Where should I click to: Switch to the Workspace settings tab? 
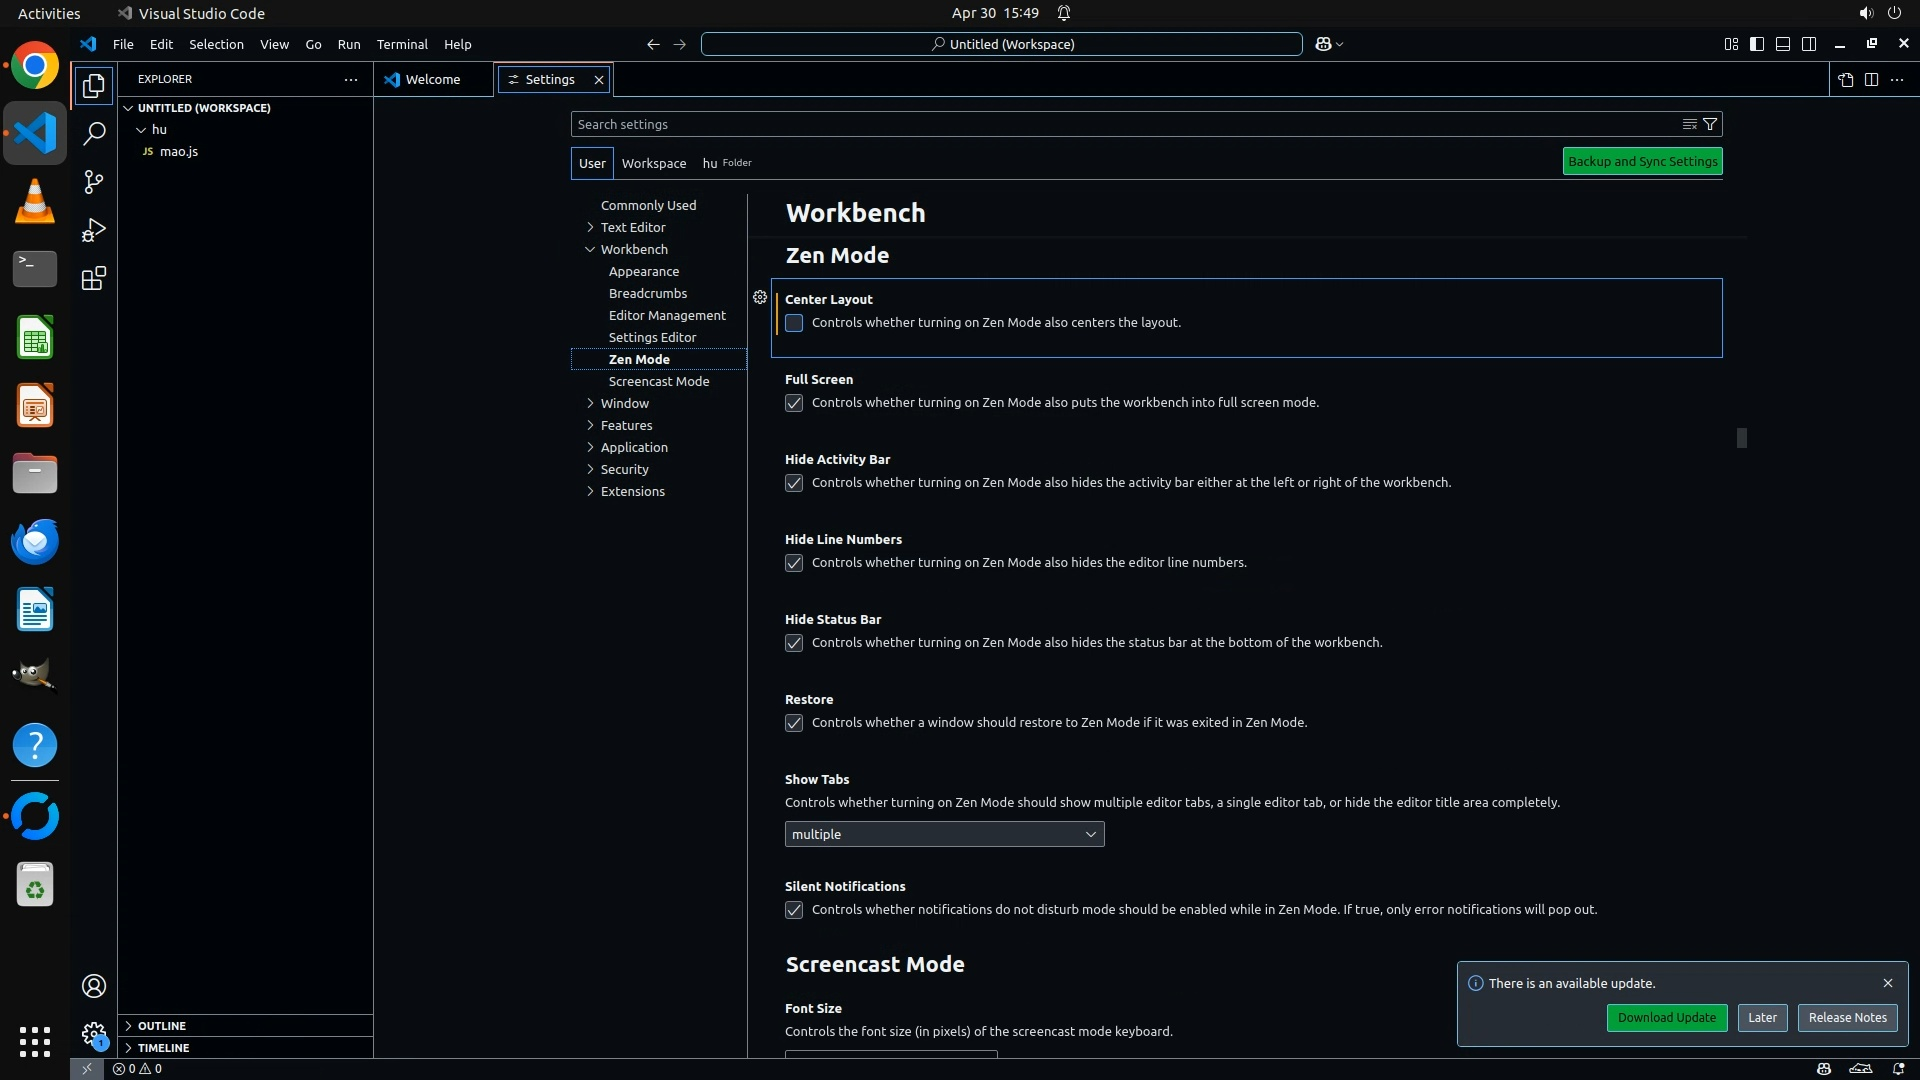[653, 163]
